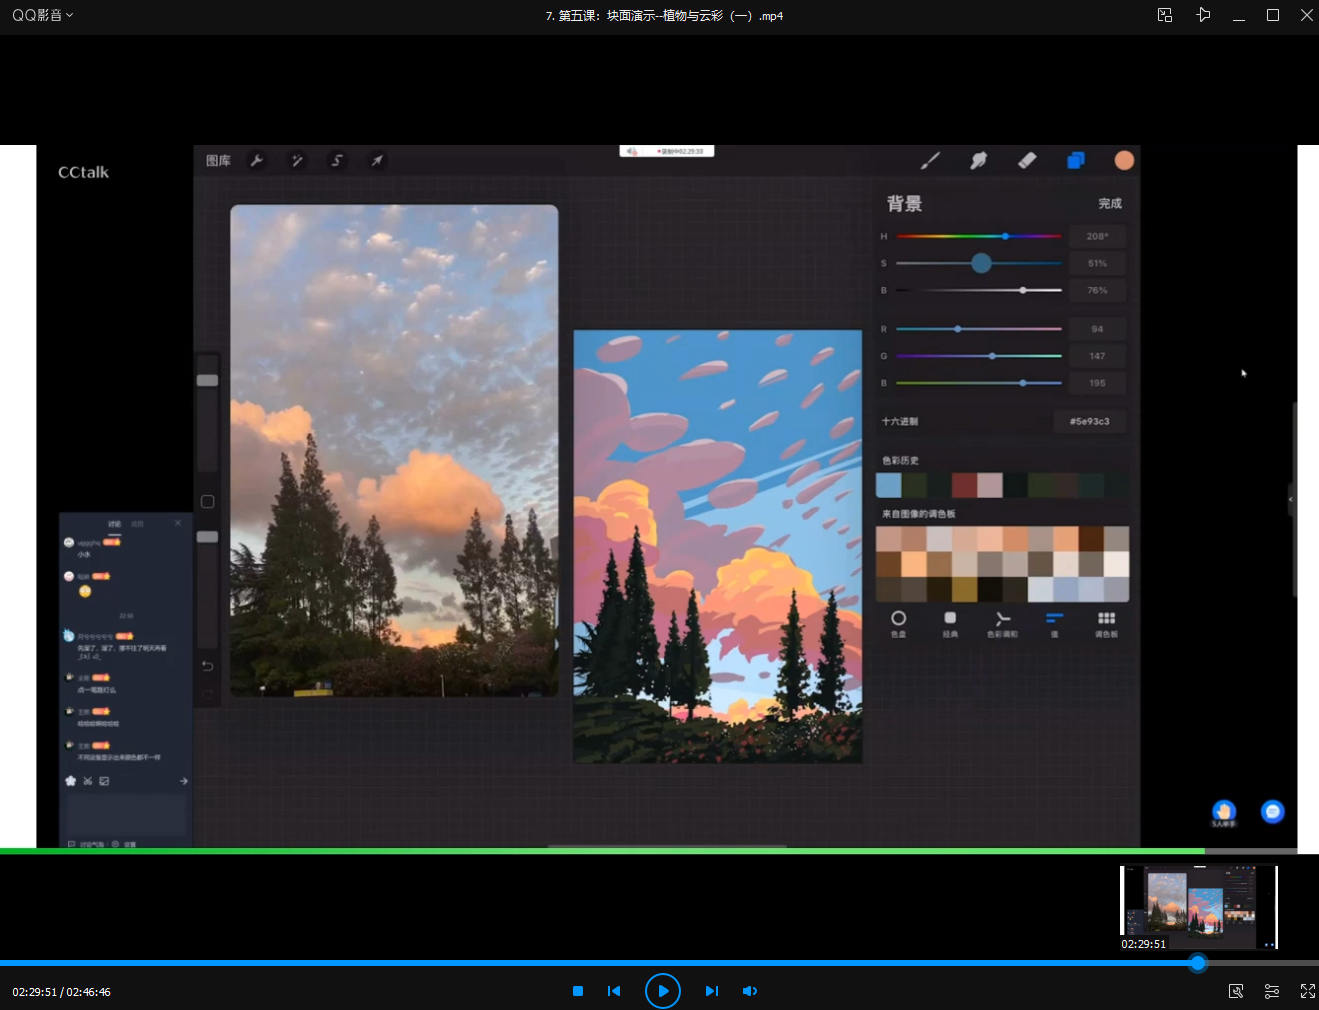Open the QQ影音 main menu dropdown

pyautogui.click(x=42, y=15)
